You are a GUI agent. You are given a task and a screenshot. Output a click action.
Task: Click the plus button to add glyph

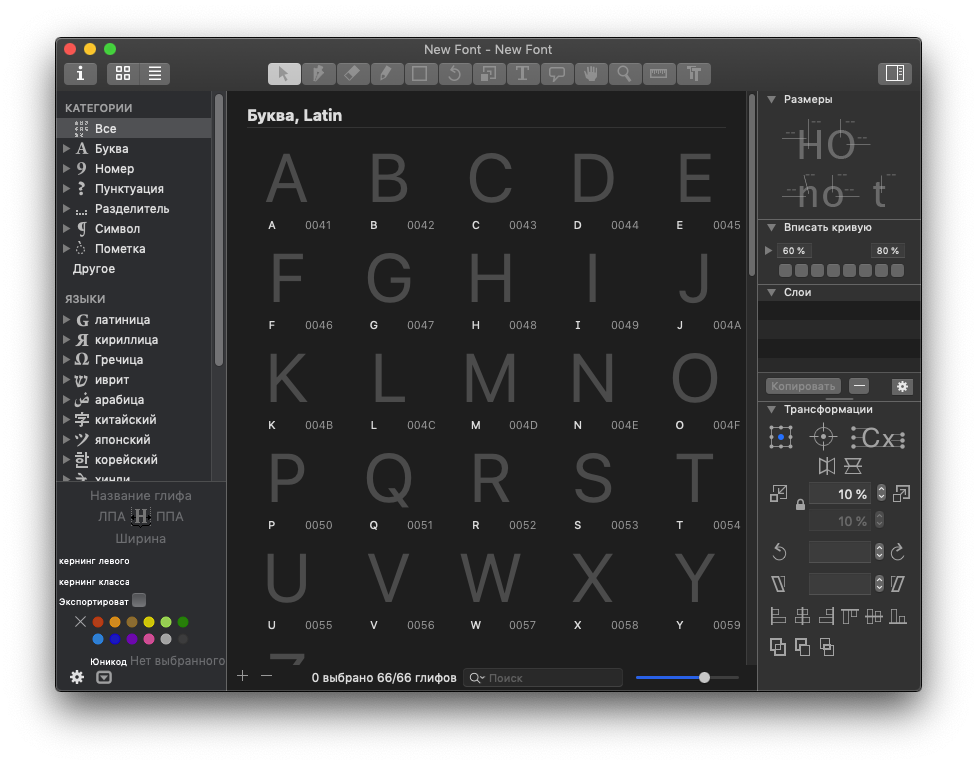(x=242, y=677)
